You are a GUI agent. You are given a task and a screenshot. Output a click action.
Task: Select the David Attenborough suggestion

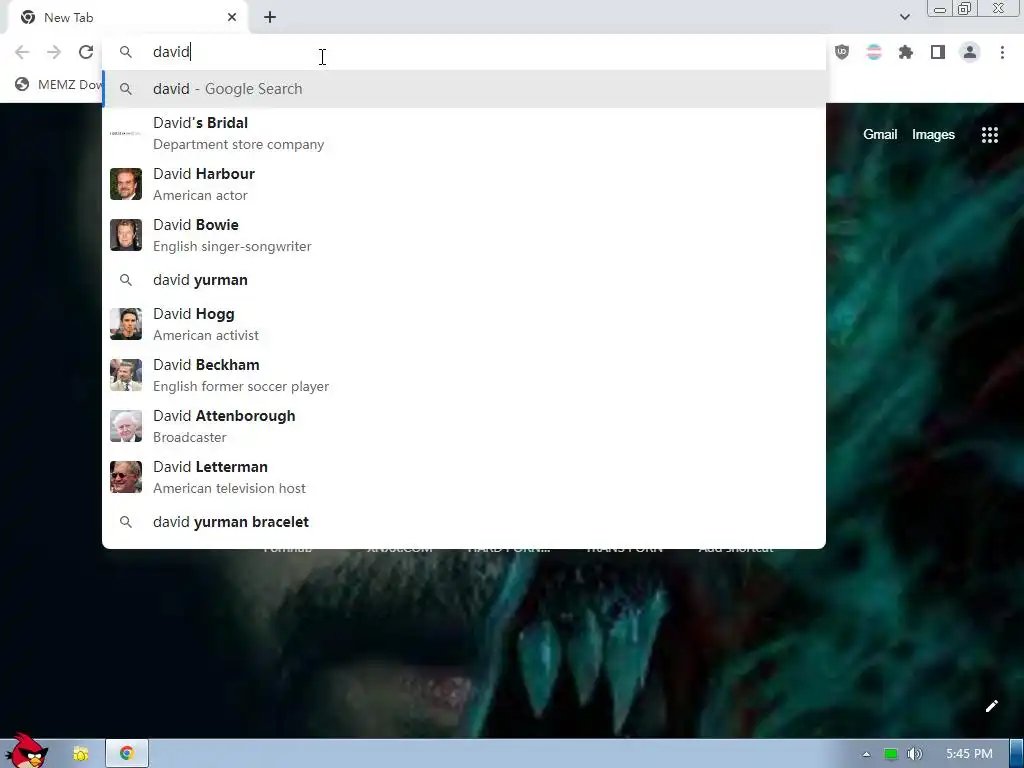point(464,426)
